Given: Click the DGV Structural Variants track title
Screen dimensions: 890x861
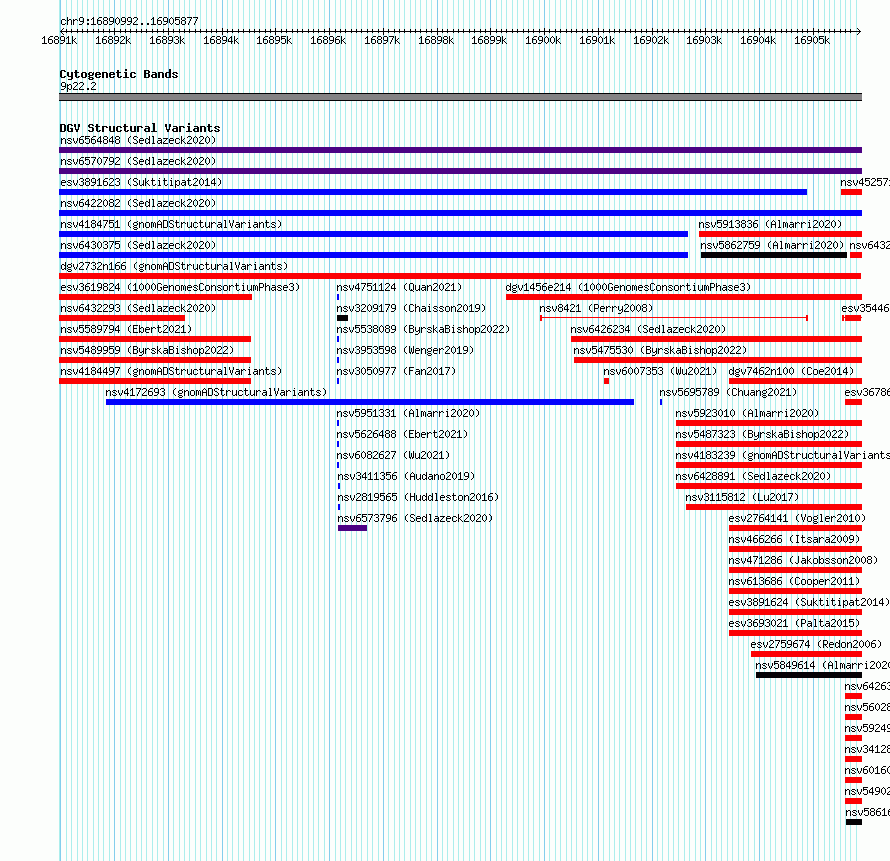Looking at the screenshot, I should (x=140, y=128).
